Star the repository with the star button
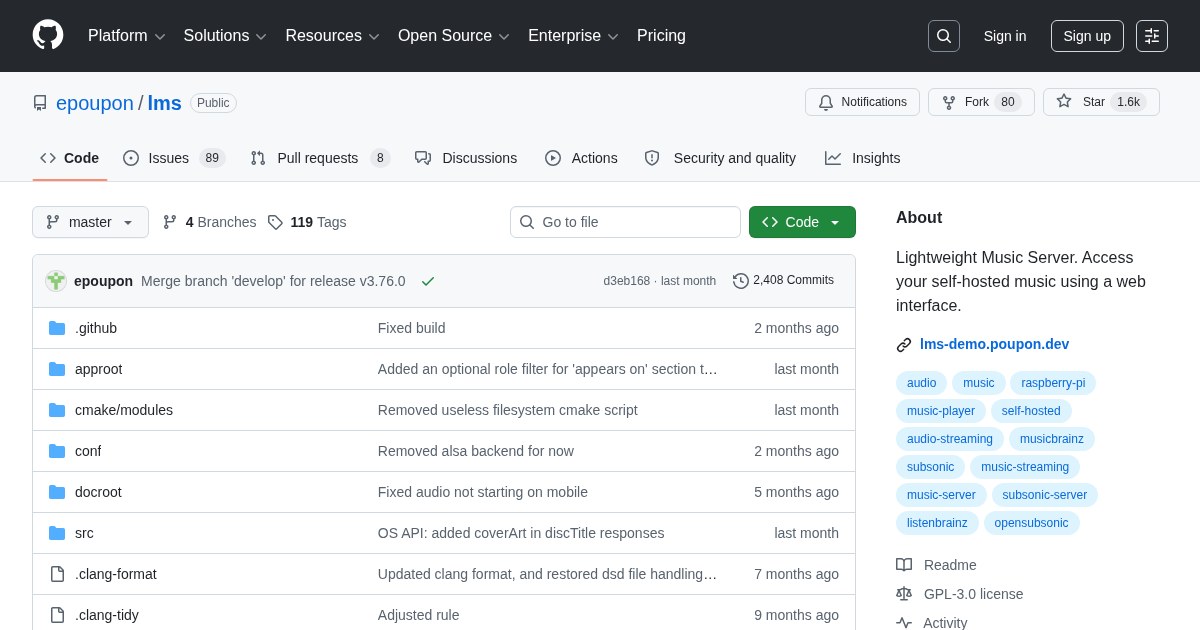This screenshot has width=1200, height=630. click(x=1101, y=102)
